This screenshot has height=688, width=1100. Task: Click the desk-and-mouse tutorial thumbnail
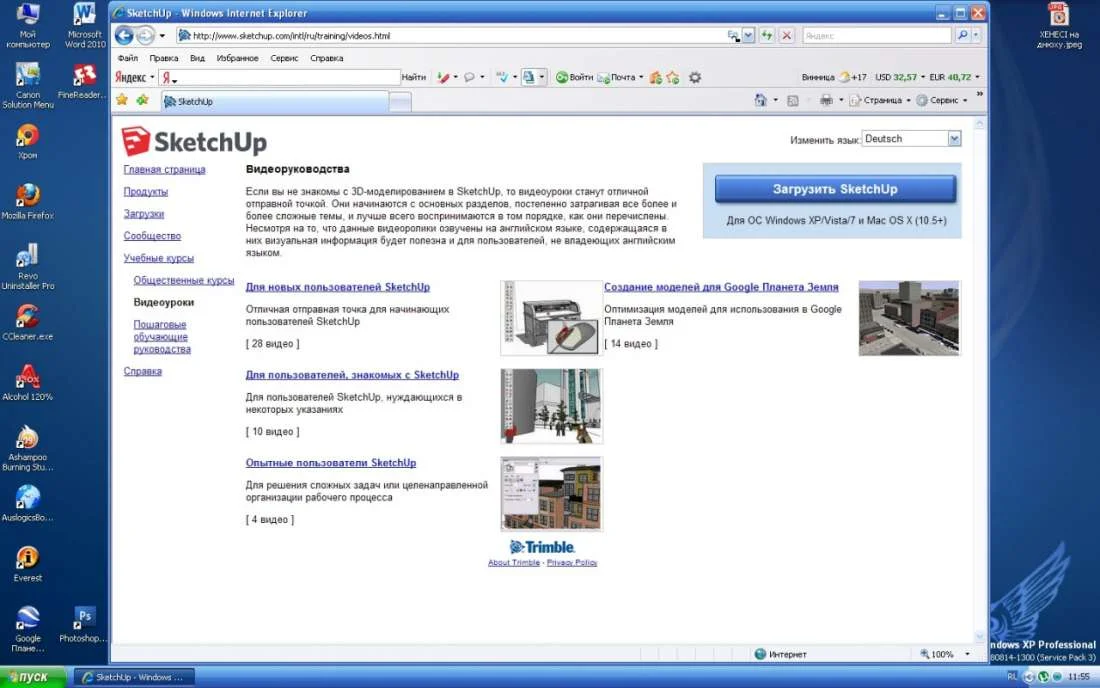pyautogui.click(x=551, y=318)
